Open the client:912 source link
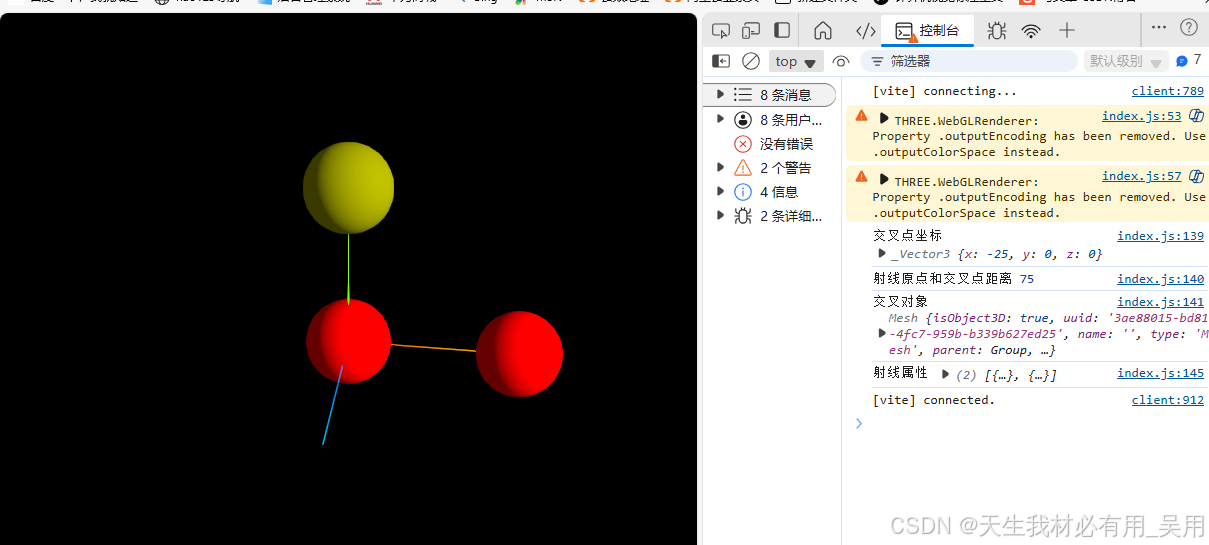 point(1168,400)
